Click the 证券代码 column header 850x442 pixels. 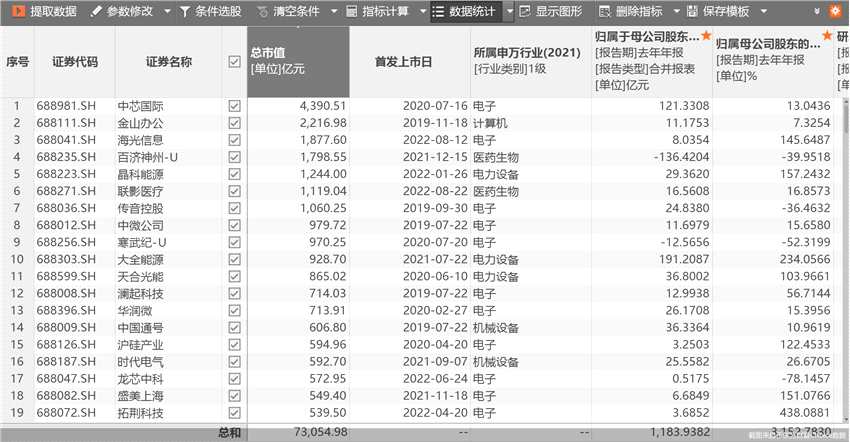tap(75, 62)
